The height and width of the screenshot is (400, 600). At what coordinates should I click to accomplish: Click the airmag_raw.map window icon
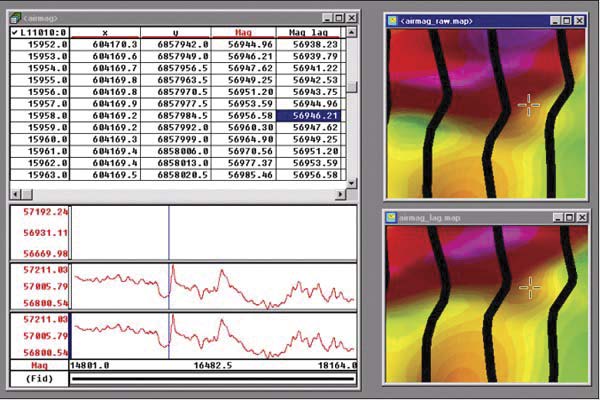[392, 21]
